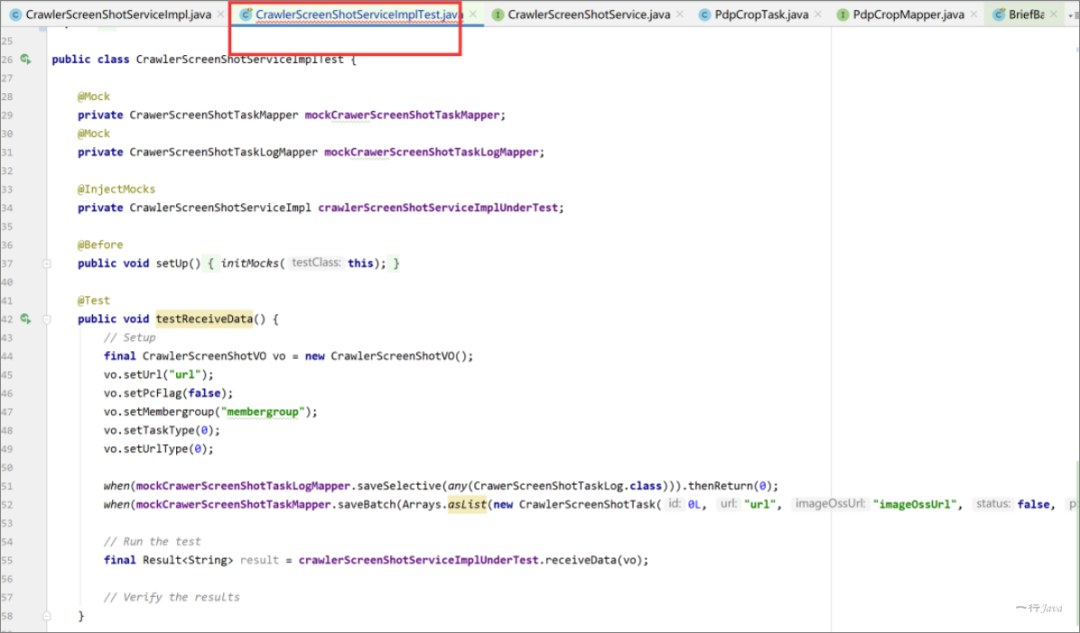Expand the folded setUp() method
The width and height of the screenshot is (1080, 633).
click(47, 263)
